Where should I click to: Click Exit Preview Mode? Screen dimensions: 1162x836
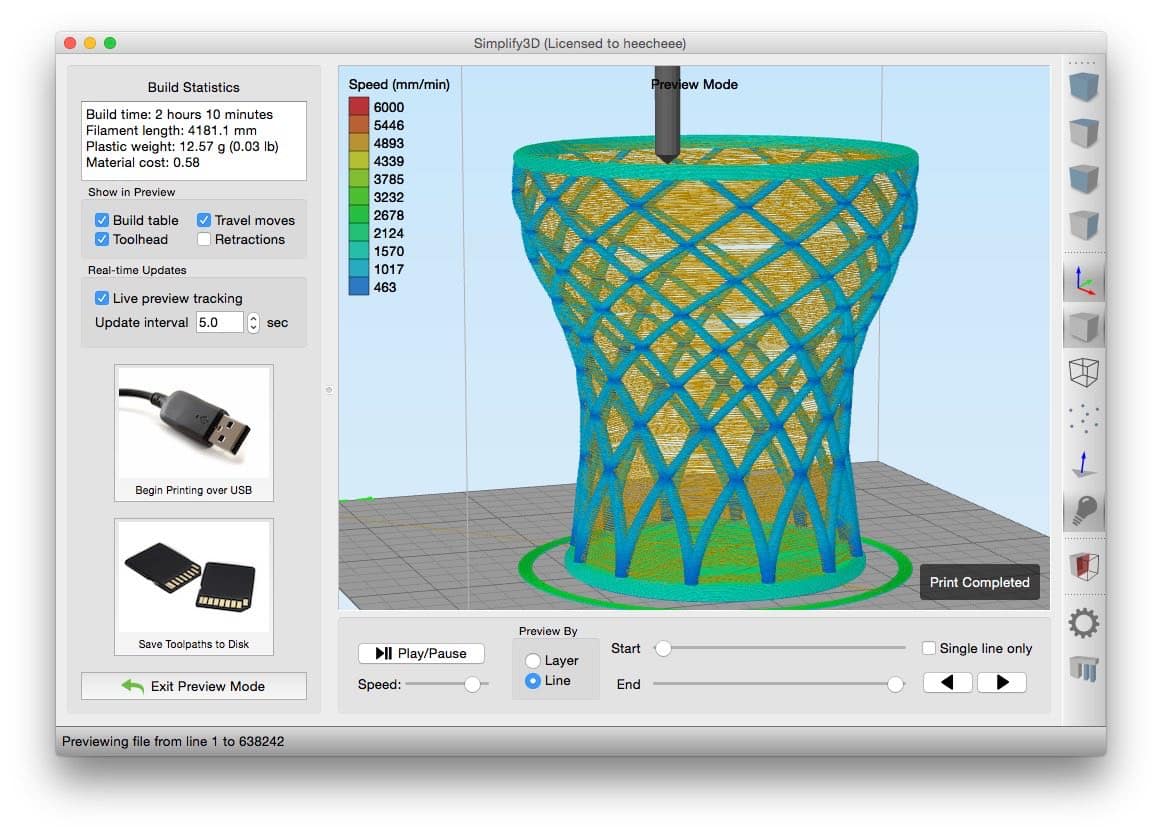pos(194,686)
